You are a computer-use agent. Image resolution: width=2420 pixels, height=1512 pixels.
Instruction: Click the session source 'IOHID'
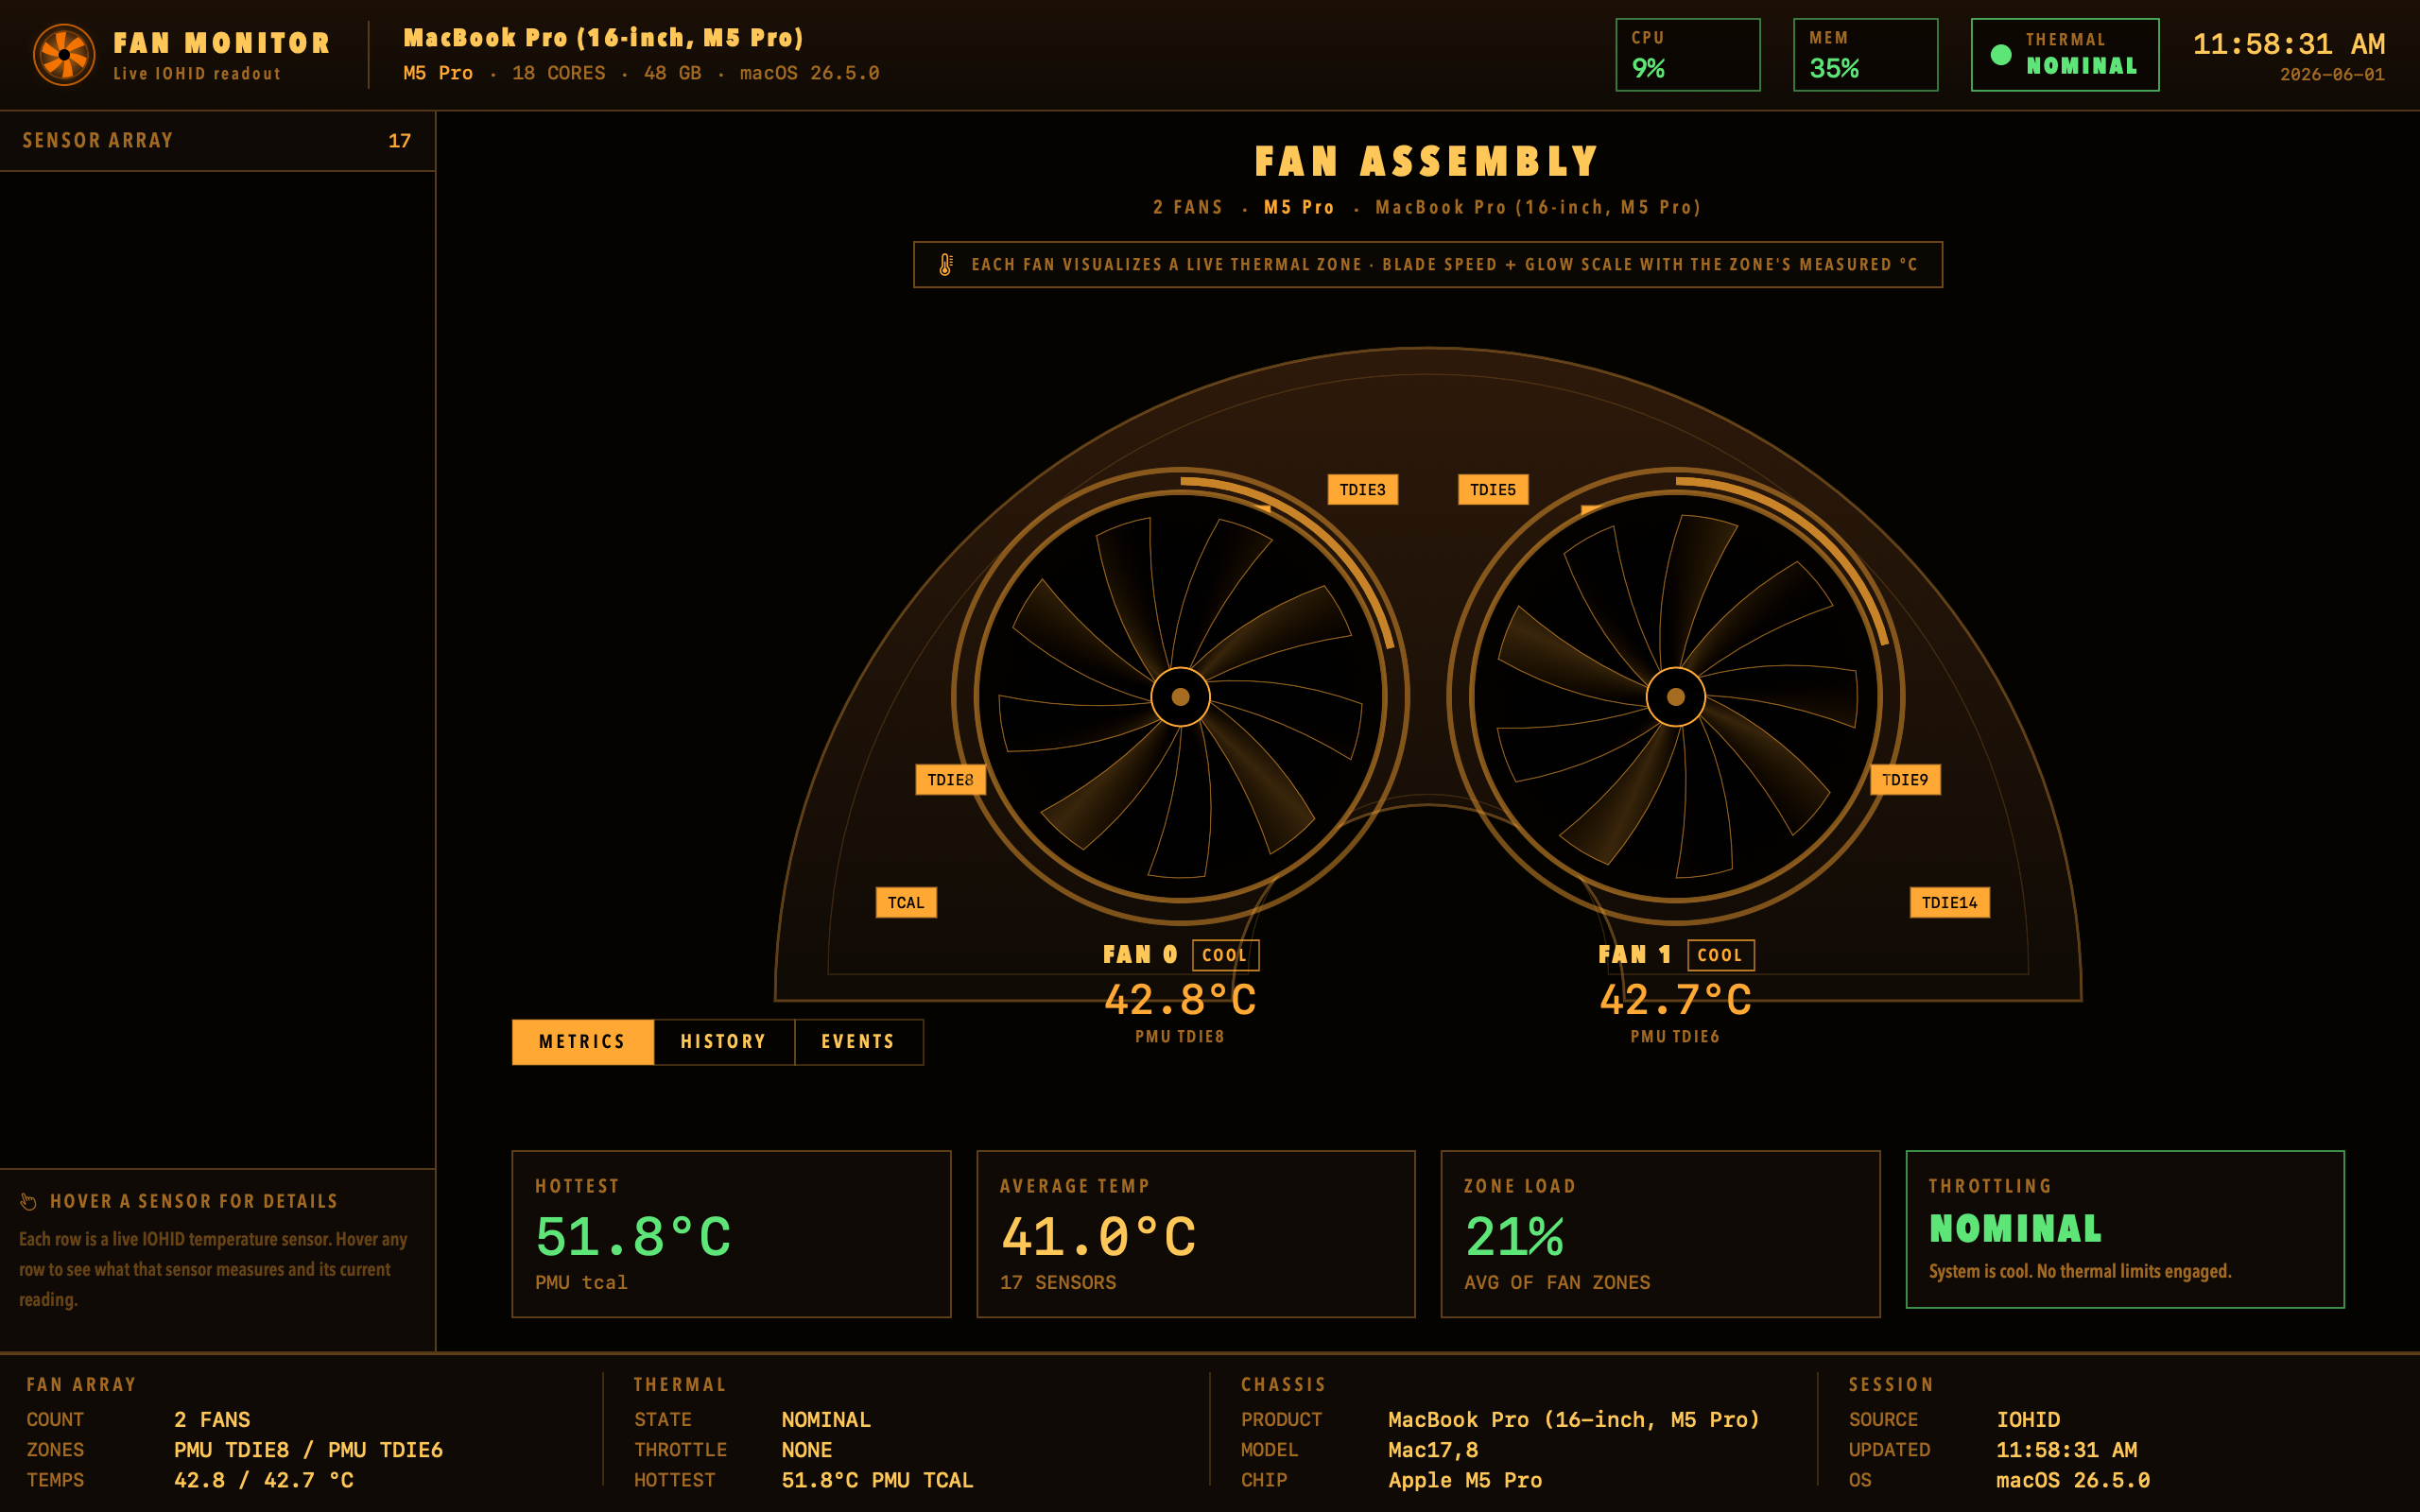click(2028, 1420)
